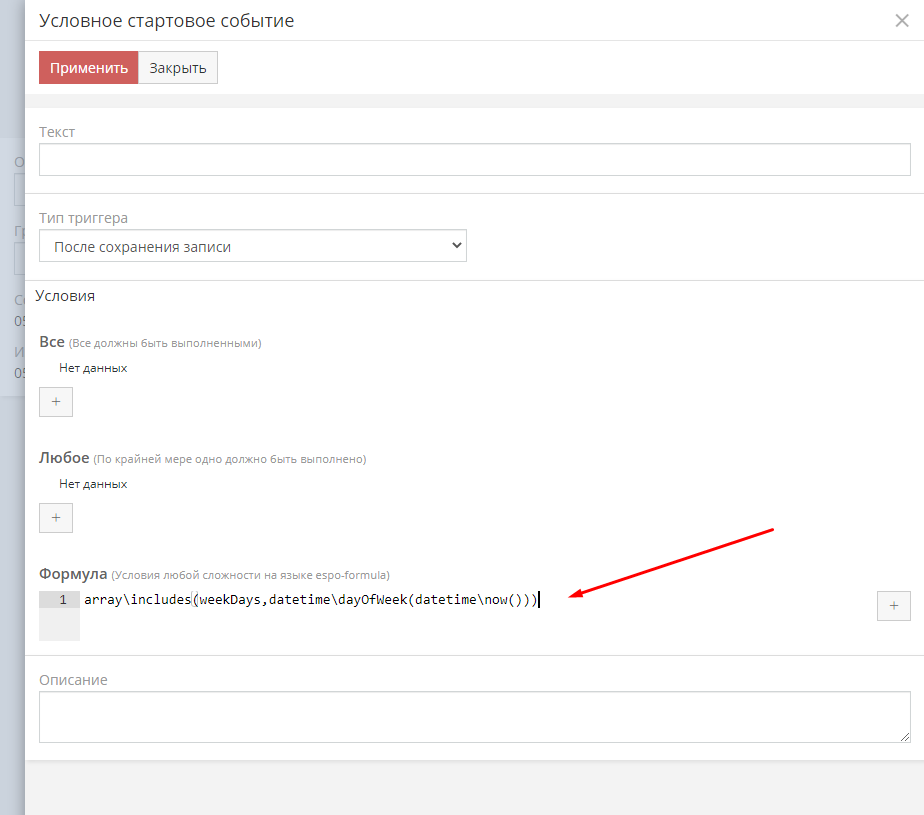Grab the Описание textarea resize handle
This screenshot has height=815, width=924.
point(904,736)
